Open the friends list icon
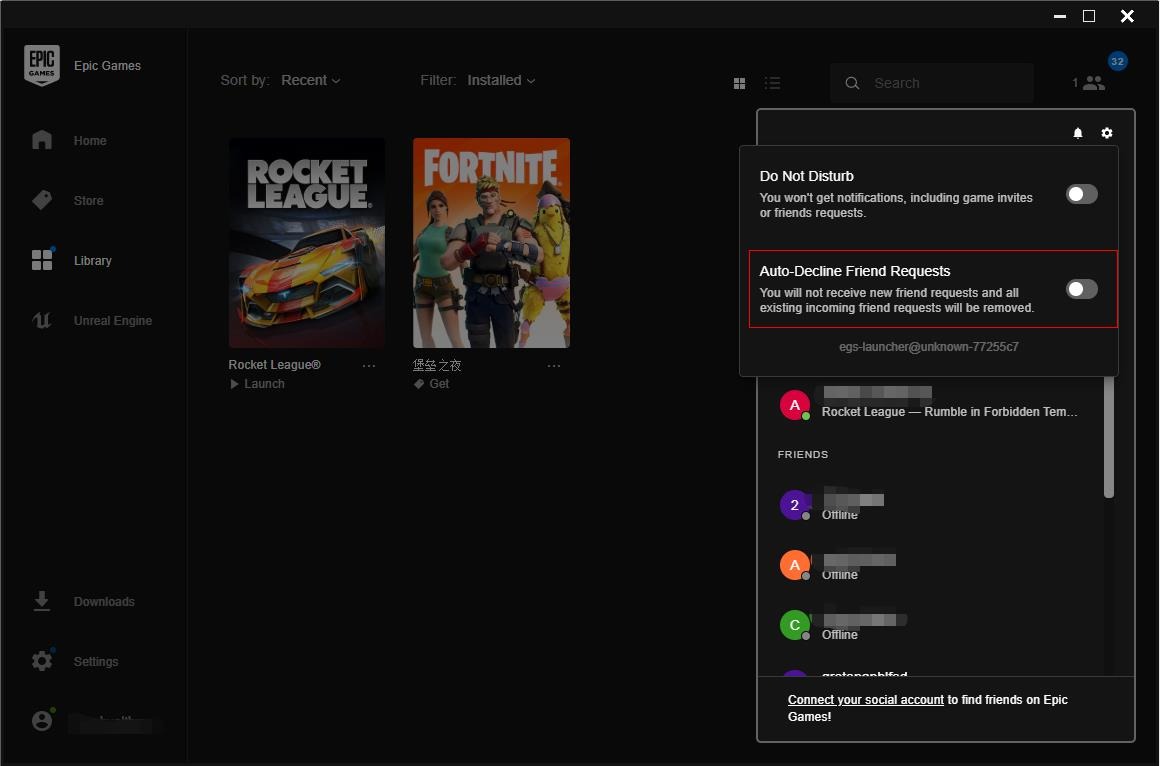Viewport: 1160px width, 766px height. pyautogui.click(x=1094, y=83)
